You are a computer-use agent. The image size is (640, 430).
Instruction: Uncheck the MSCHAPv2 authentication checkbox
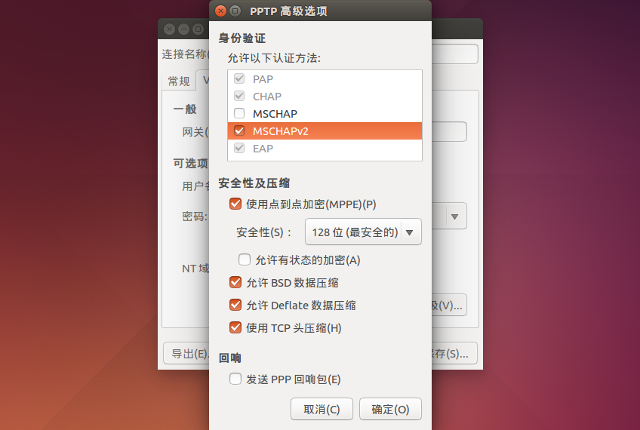coord(239,131)
